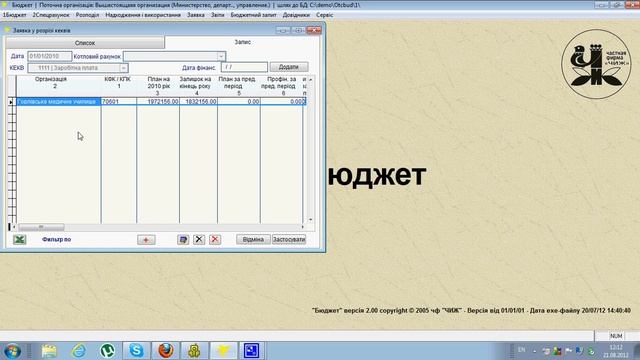Image resolution: width=640 pixels, height=360 pixels.
Task: Switch to the yellow bird Budget taskbar app
Action: (223, 351)
